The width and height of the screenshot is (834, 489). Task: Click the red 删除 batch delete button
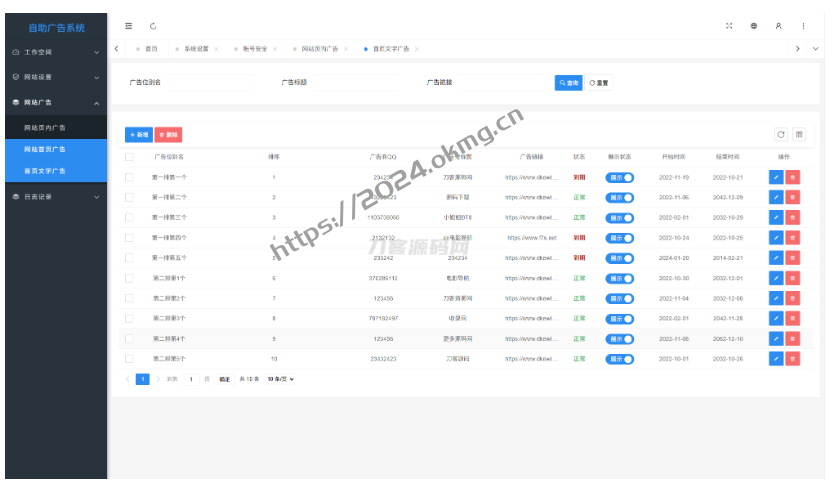click(168, 135)
